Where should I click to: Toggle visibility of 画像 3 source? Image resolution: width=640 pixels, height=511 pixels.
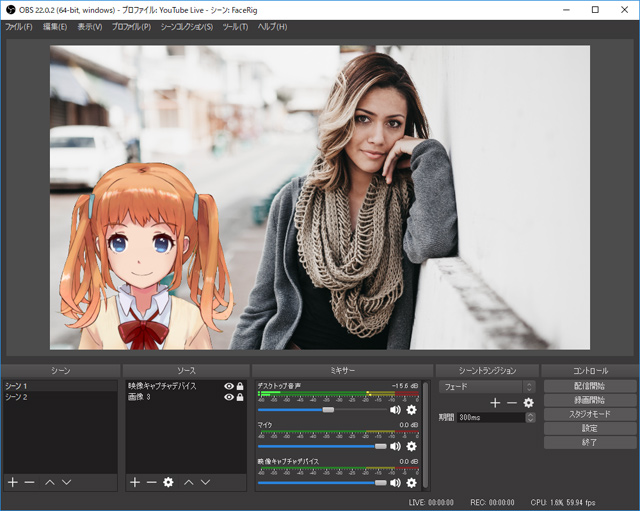tap(229, 397)
